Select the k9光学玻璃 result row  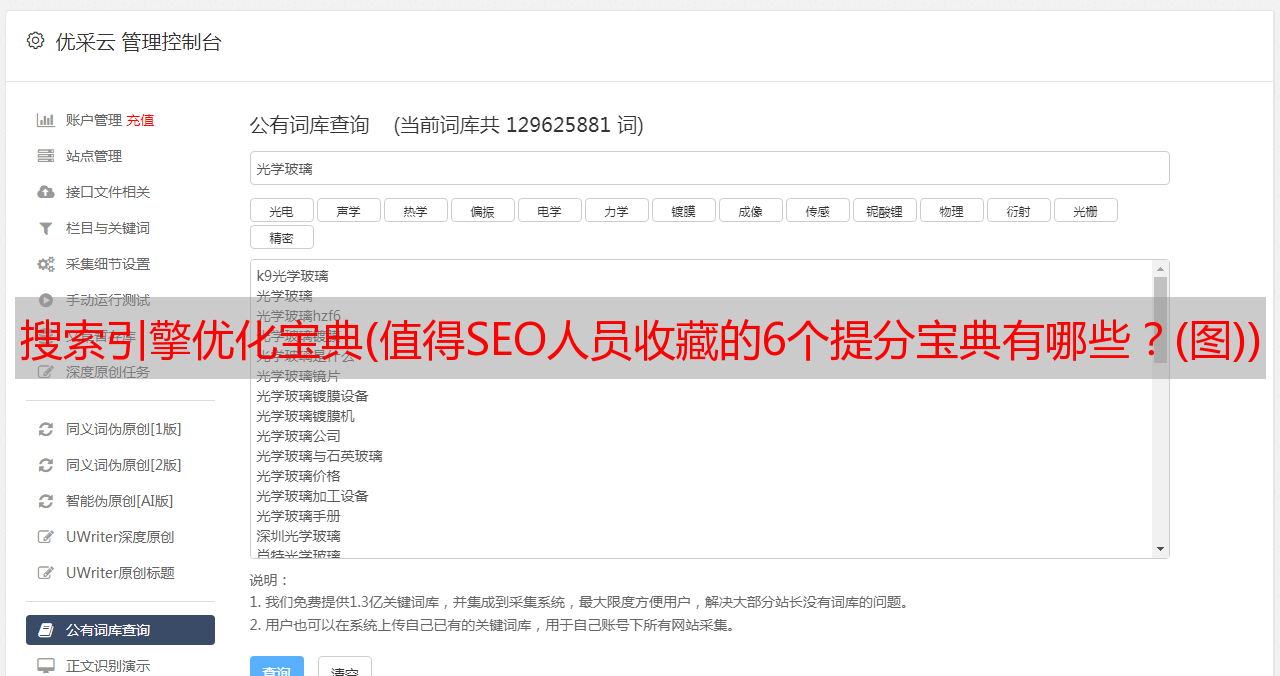(292, 276)
